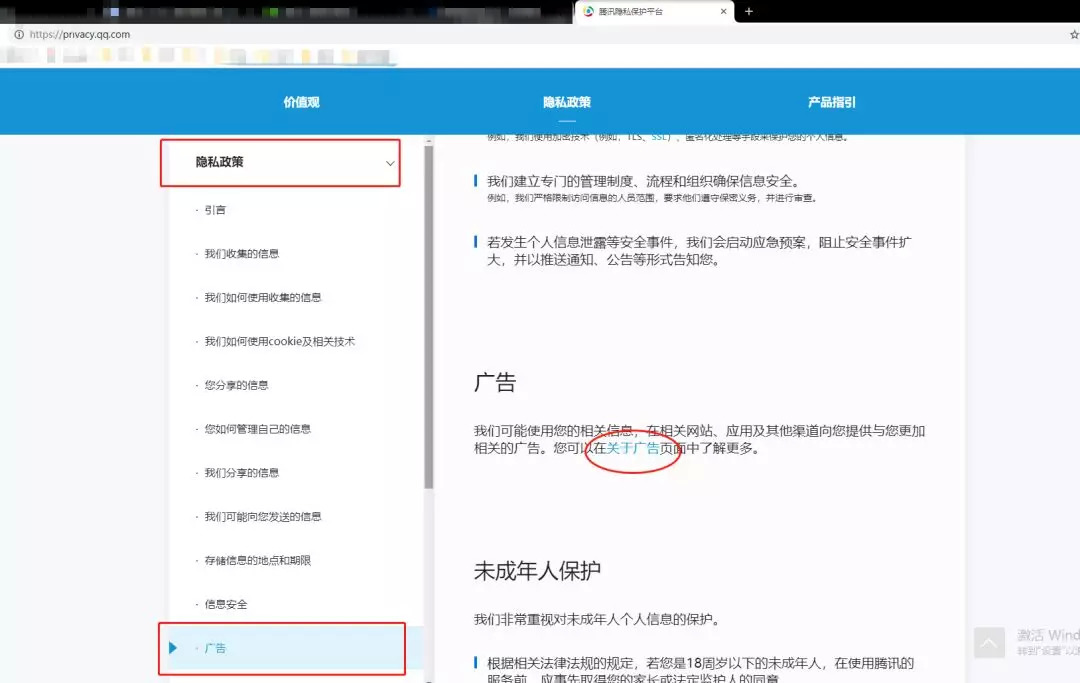This screenshot has width=1080, height=683.
Task: Select 您分享的信息 sidebar entry
Action: click(236, 385)
